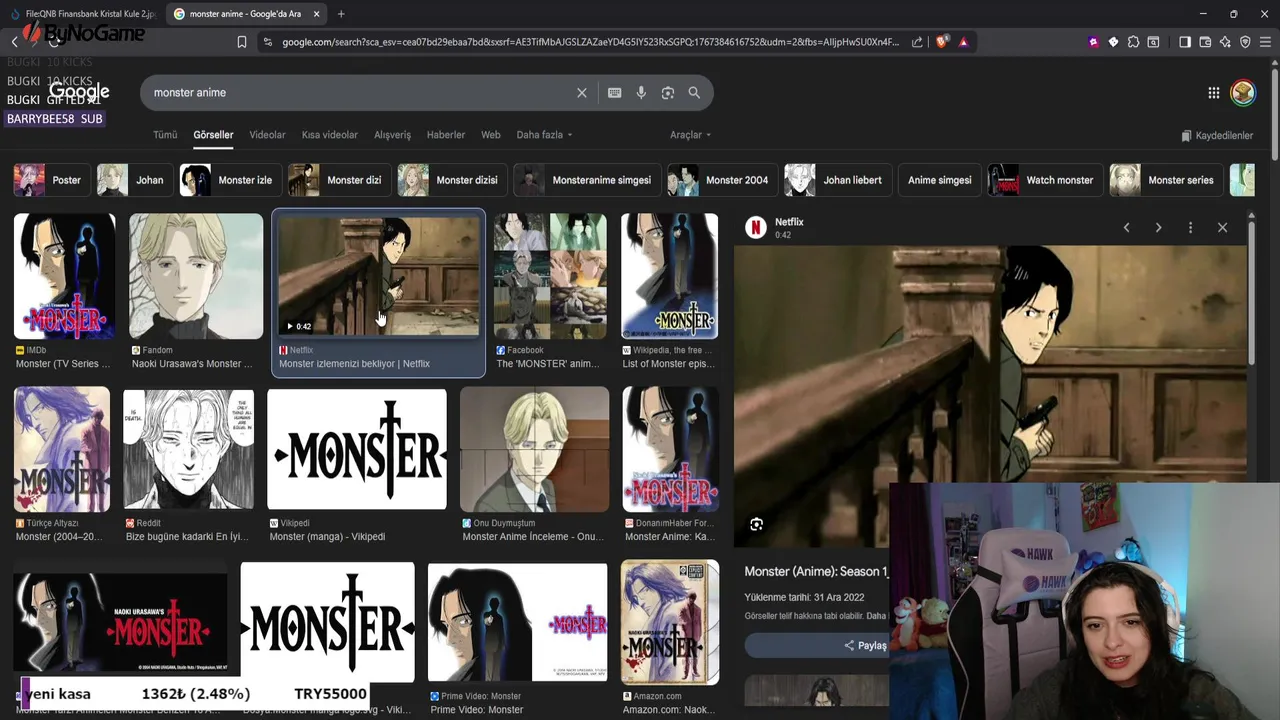Click the browser address bar URL
This screenshot has height=720, width=1280.
pos(590,42)
